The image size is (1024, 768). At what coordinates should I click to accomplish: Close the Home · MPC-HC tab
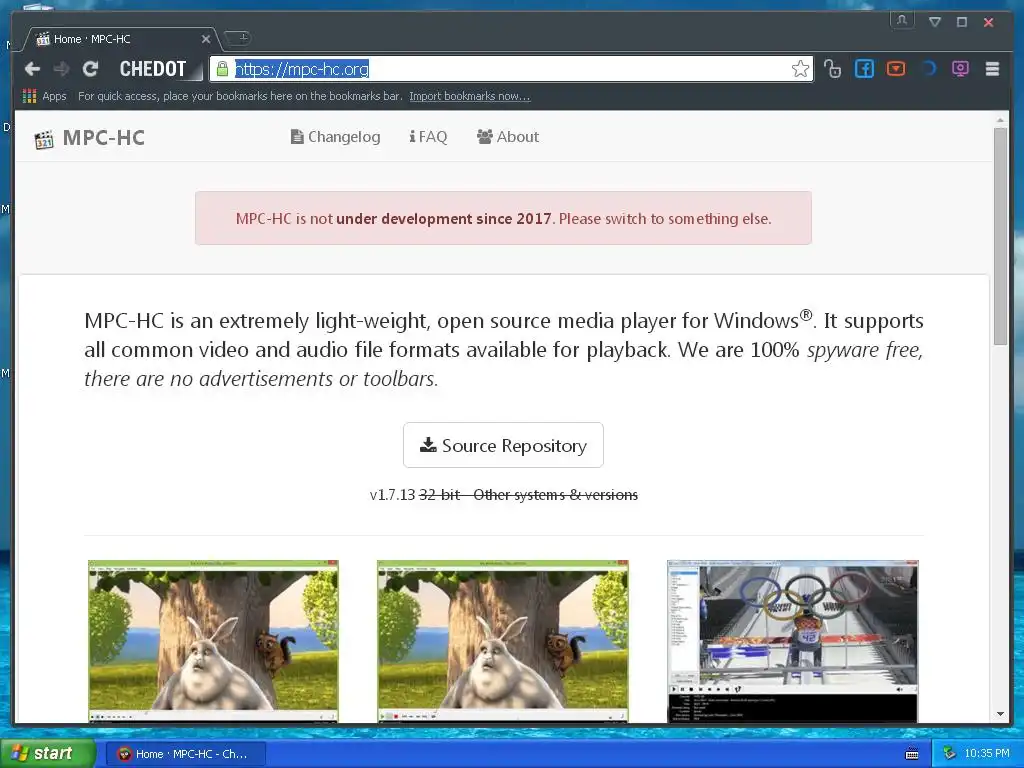[206, 39]
